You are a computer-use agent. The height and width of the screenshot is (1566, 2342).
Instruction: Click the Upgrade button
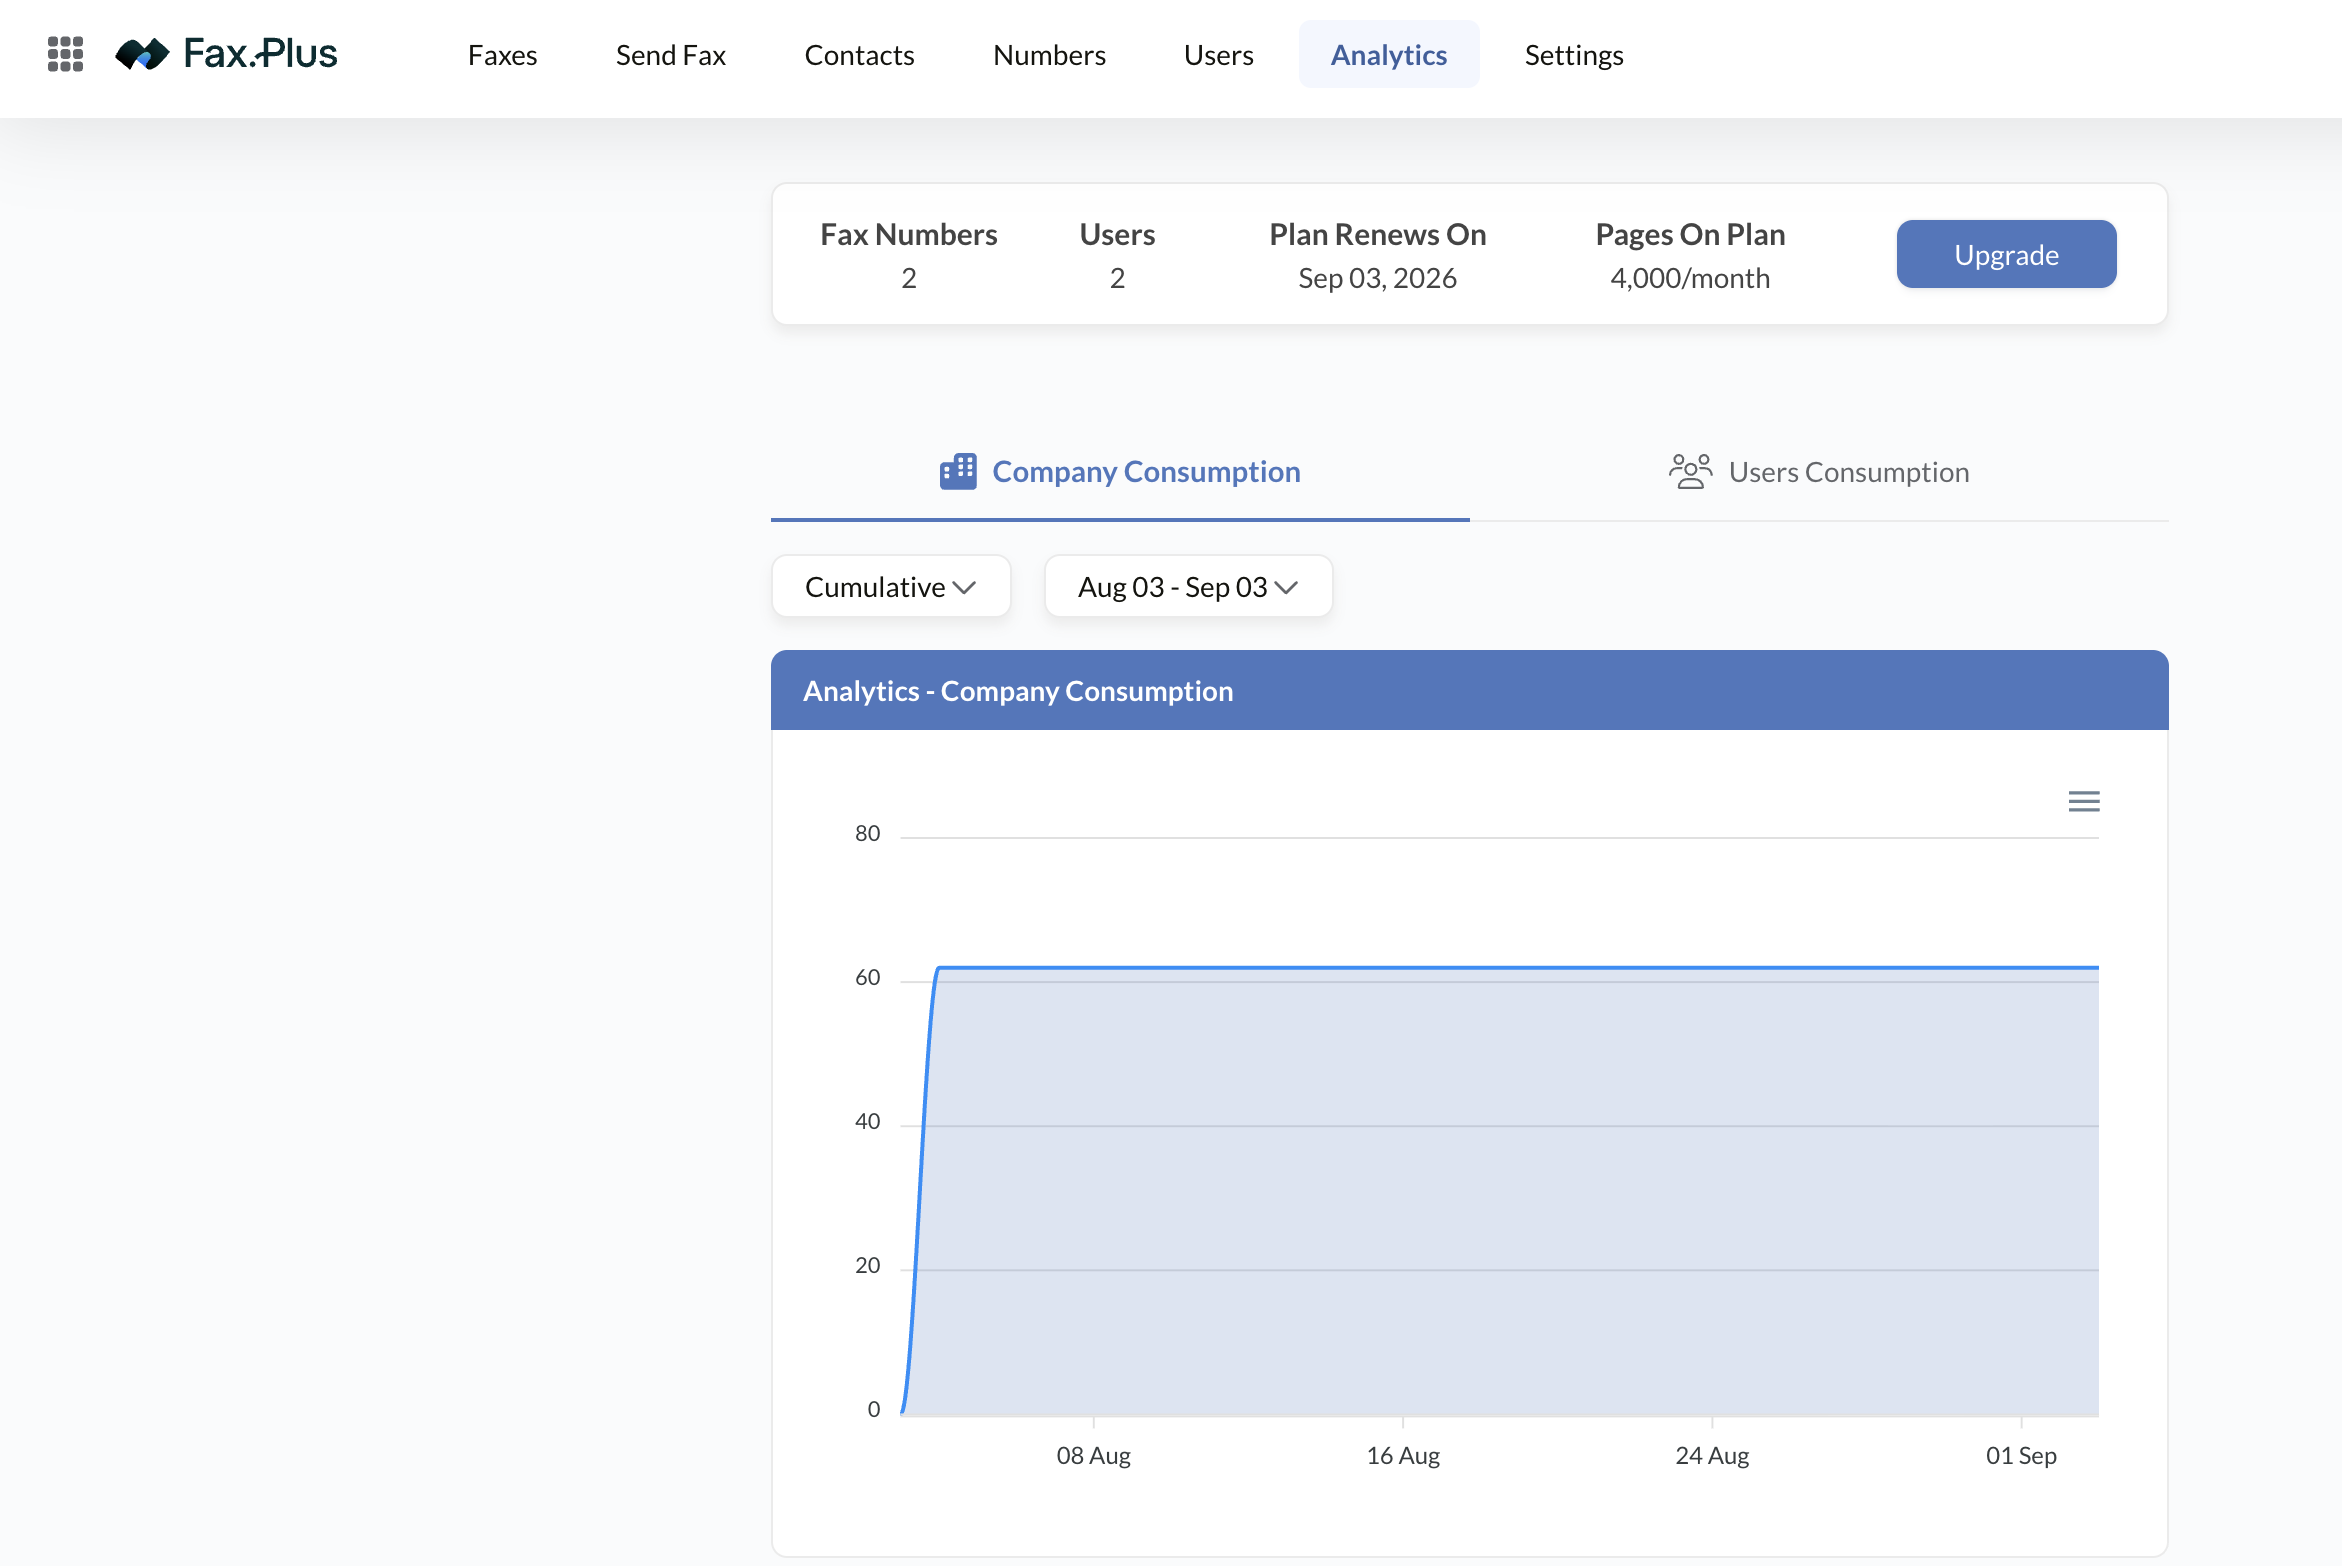point(2006,254)
